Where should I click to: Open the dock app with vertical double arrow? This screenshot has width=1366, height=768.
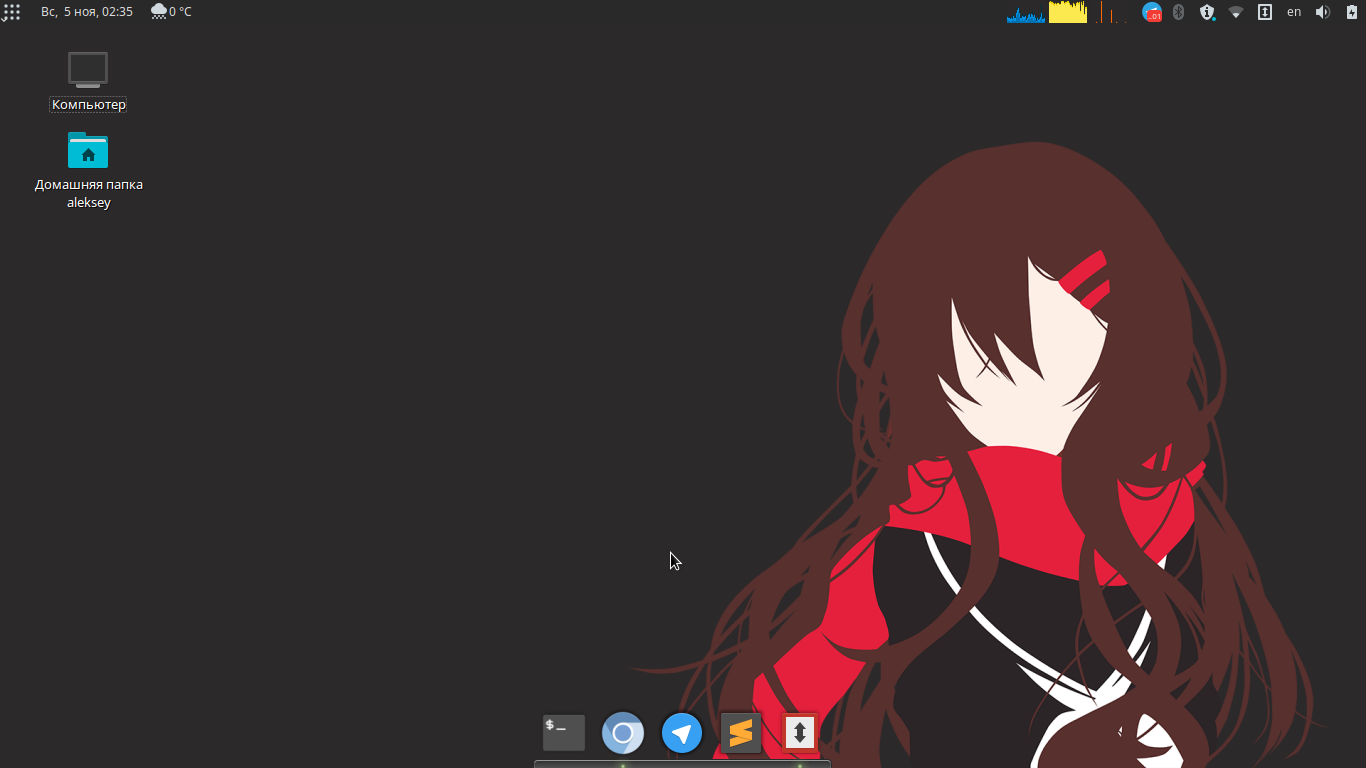tap(800, 733)
